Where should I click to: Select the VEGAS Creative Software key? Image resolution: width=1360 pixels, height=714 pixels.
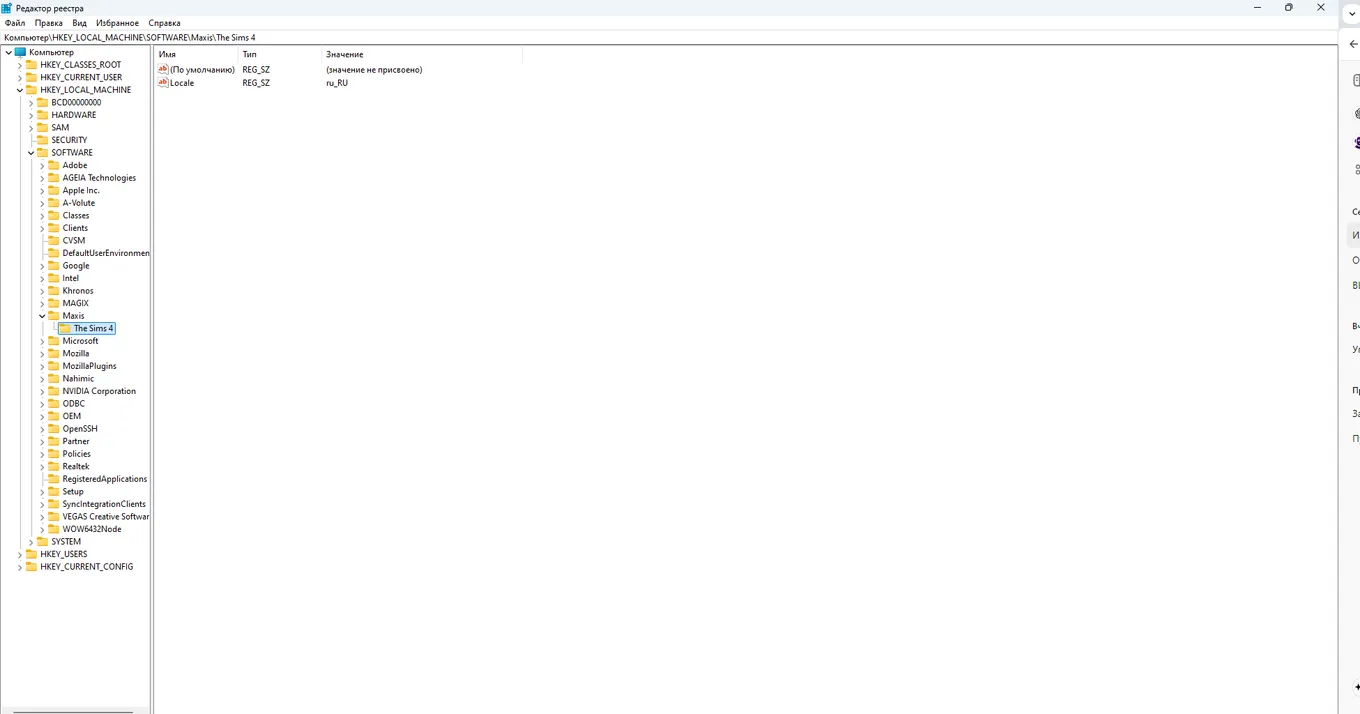click(x=105, y=517)
